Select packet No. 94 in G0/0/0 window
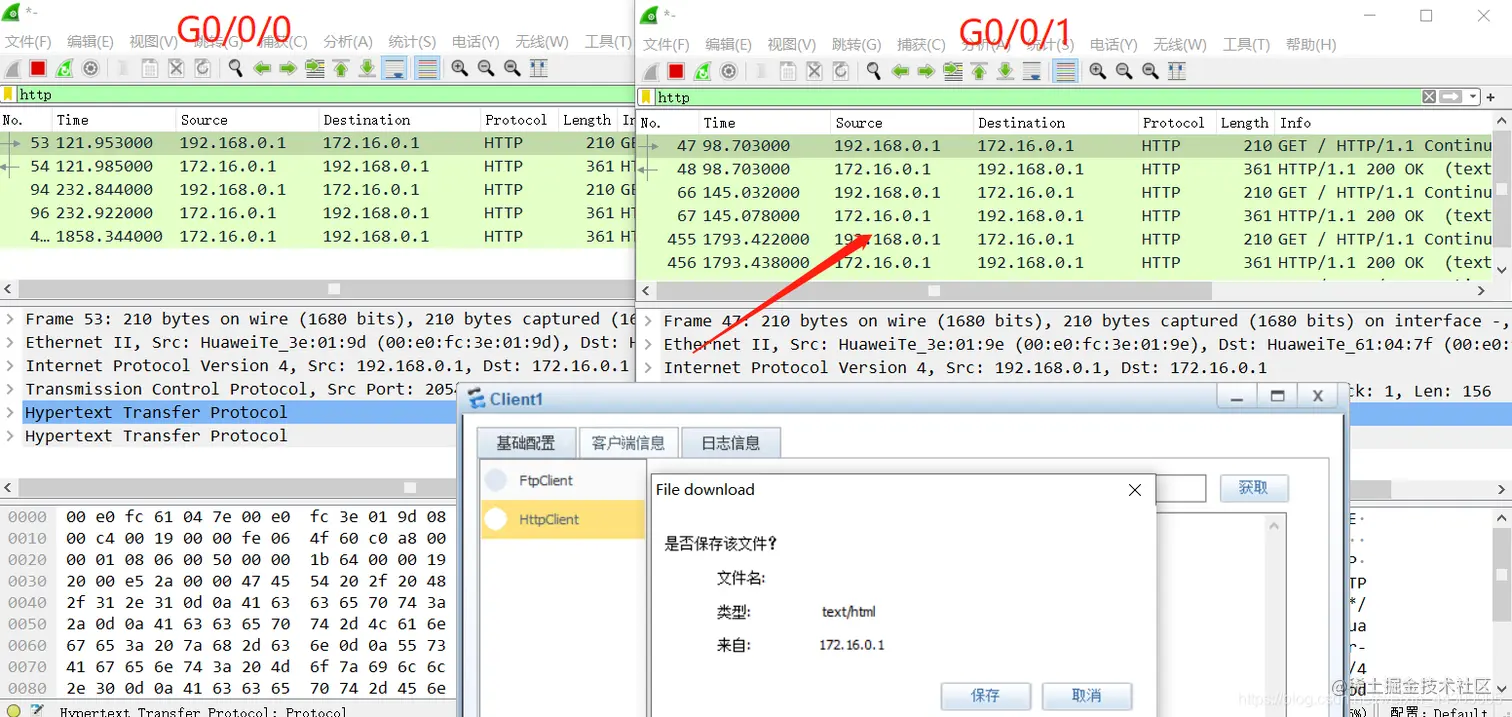The height and width of the screenshot is (717, 1512). [317, 189]
